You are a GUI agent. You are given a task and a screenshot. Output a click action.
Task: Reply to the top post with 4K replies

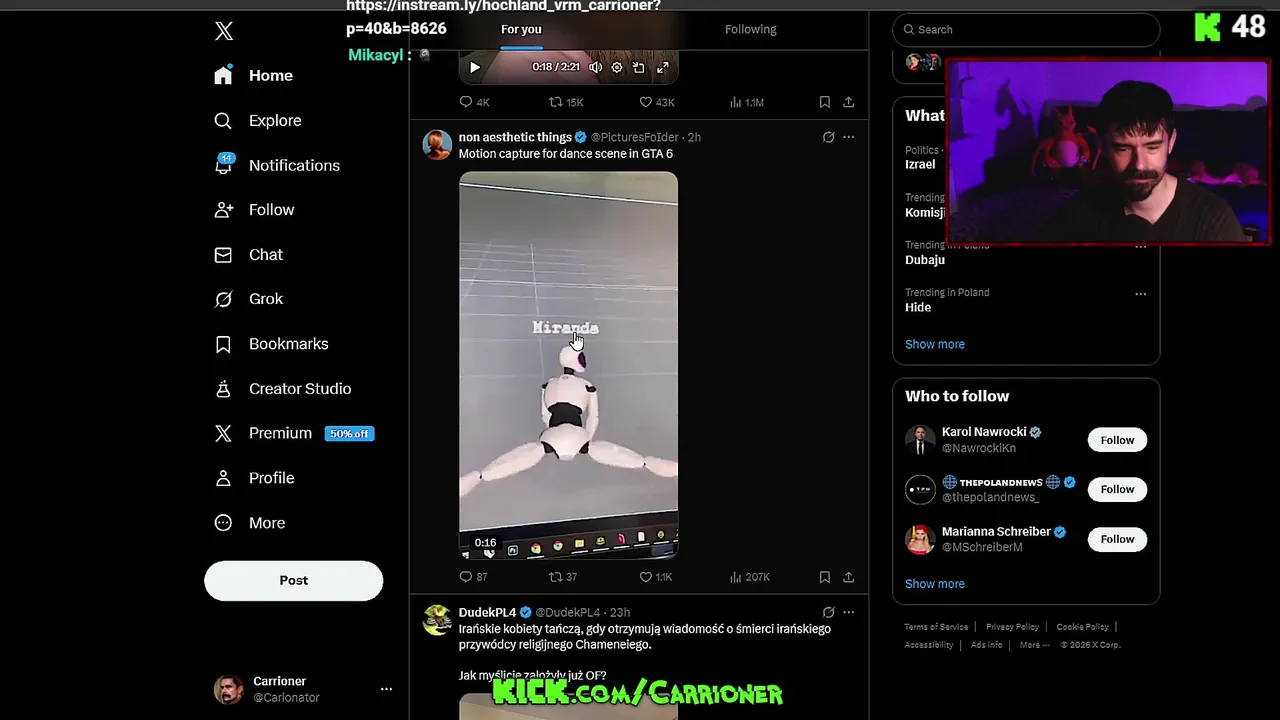474,102
